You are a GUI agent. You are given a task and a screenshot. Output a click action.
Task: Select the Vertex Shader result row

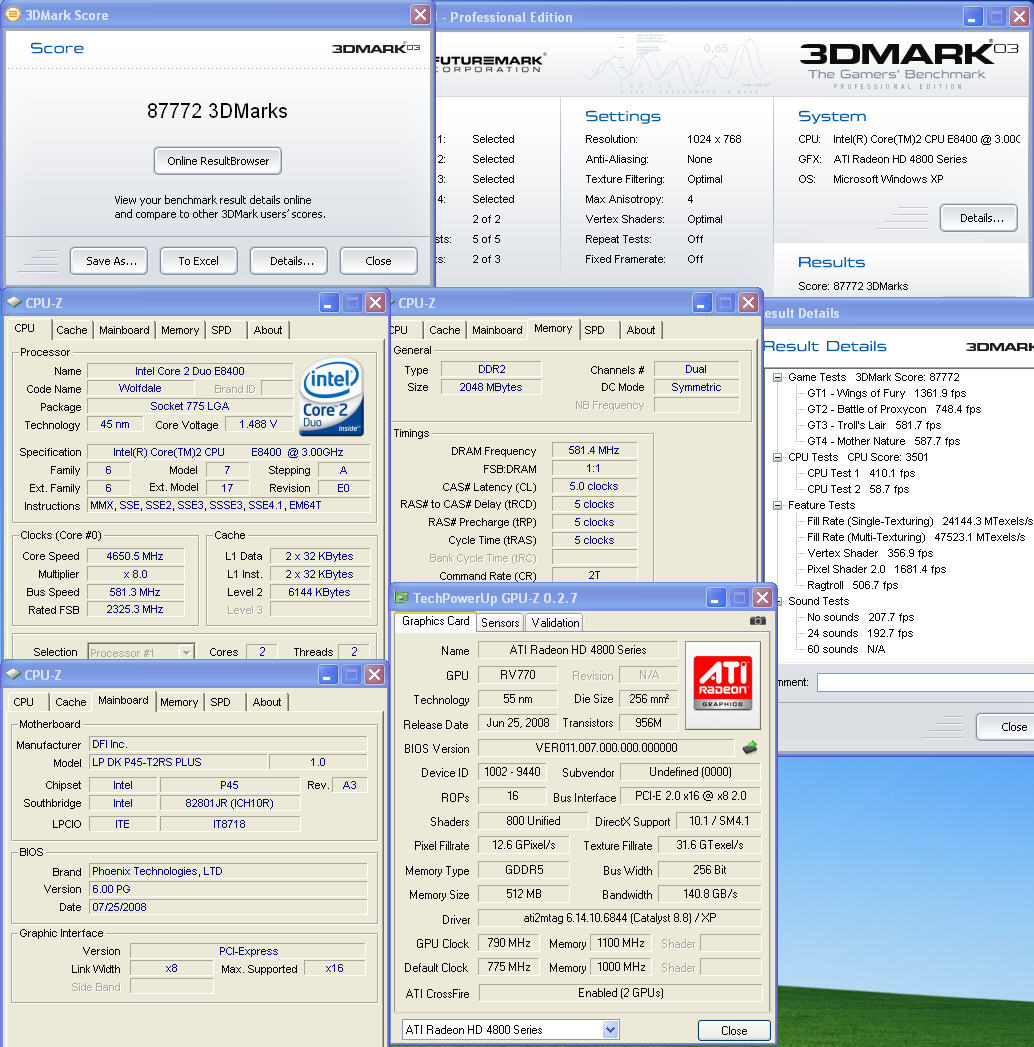pyautogui.click(x=870, y=554)
